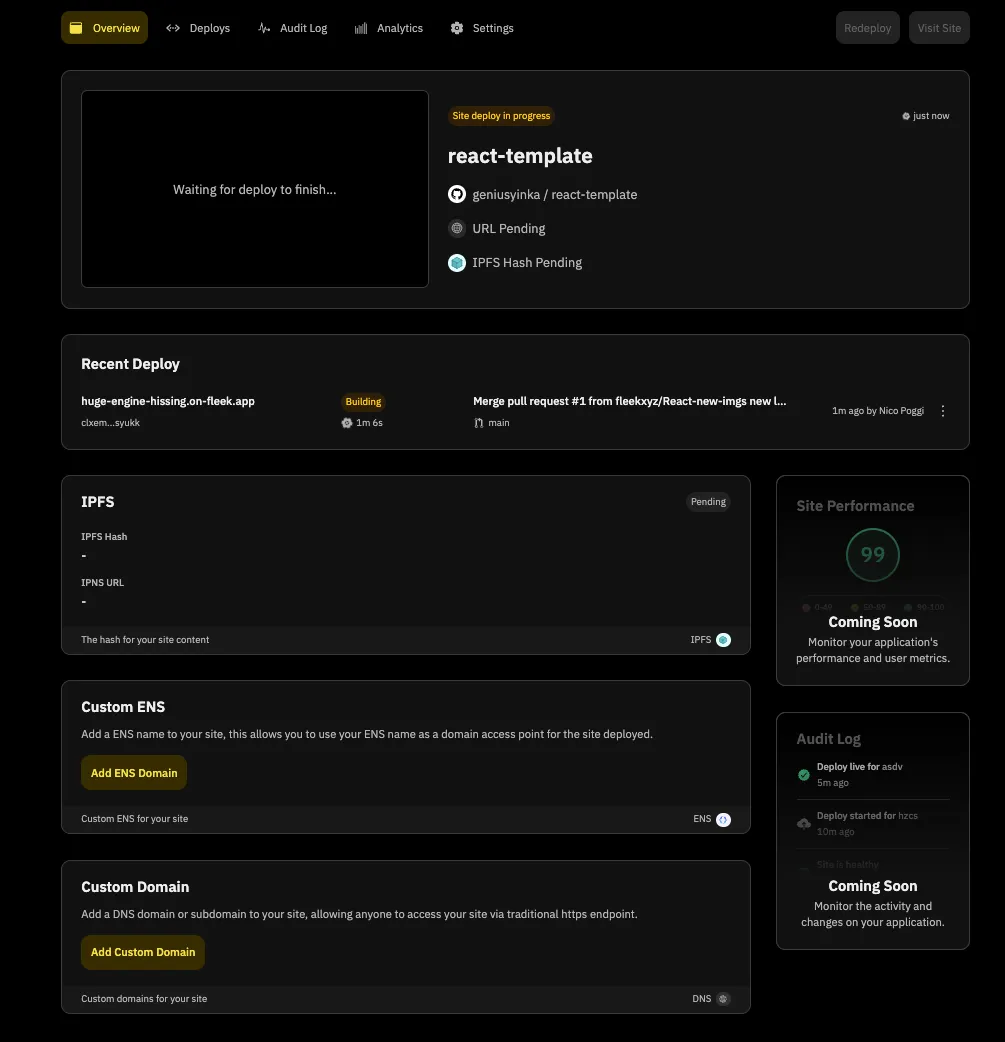Image resolution: width=1005 pixels, height=1042 pixels.
Task: Click the git branch icon beside main
Action: coord(479,423)
